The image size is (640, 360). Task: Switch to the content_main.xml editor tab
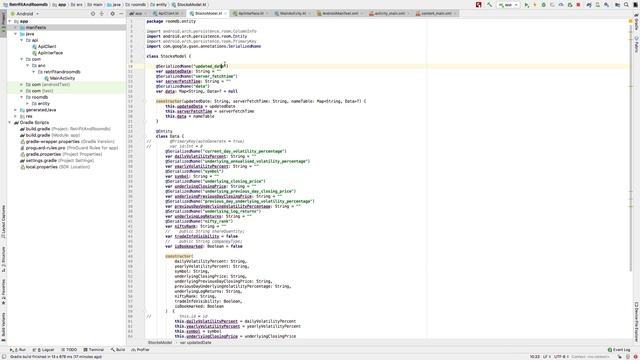pos(436,13)
